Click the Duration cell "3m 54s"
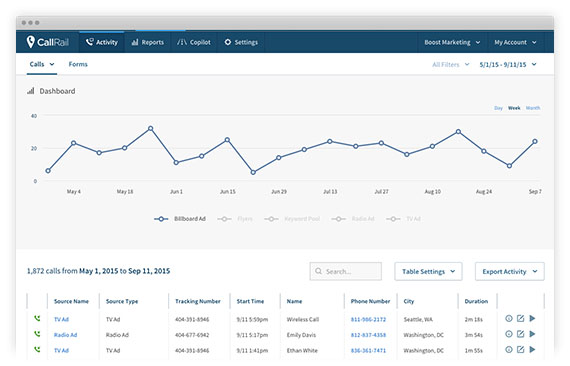 (x=473, y=335)
